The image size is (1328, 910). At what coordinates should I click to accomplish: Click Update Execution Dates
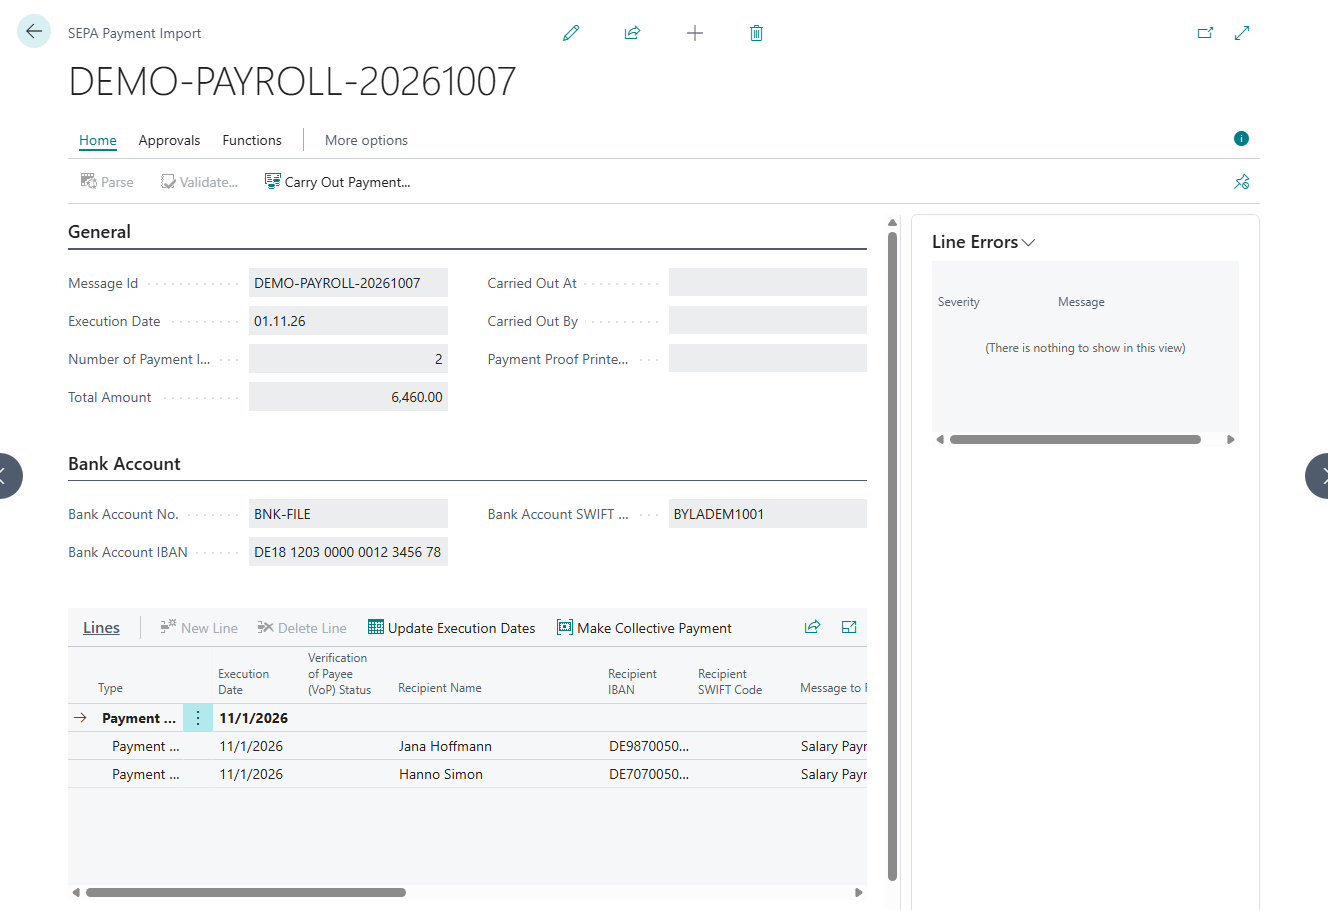(452, 628)
